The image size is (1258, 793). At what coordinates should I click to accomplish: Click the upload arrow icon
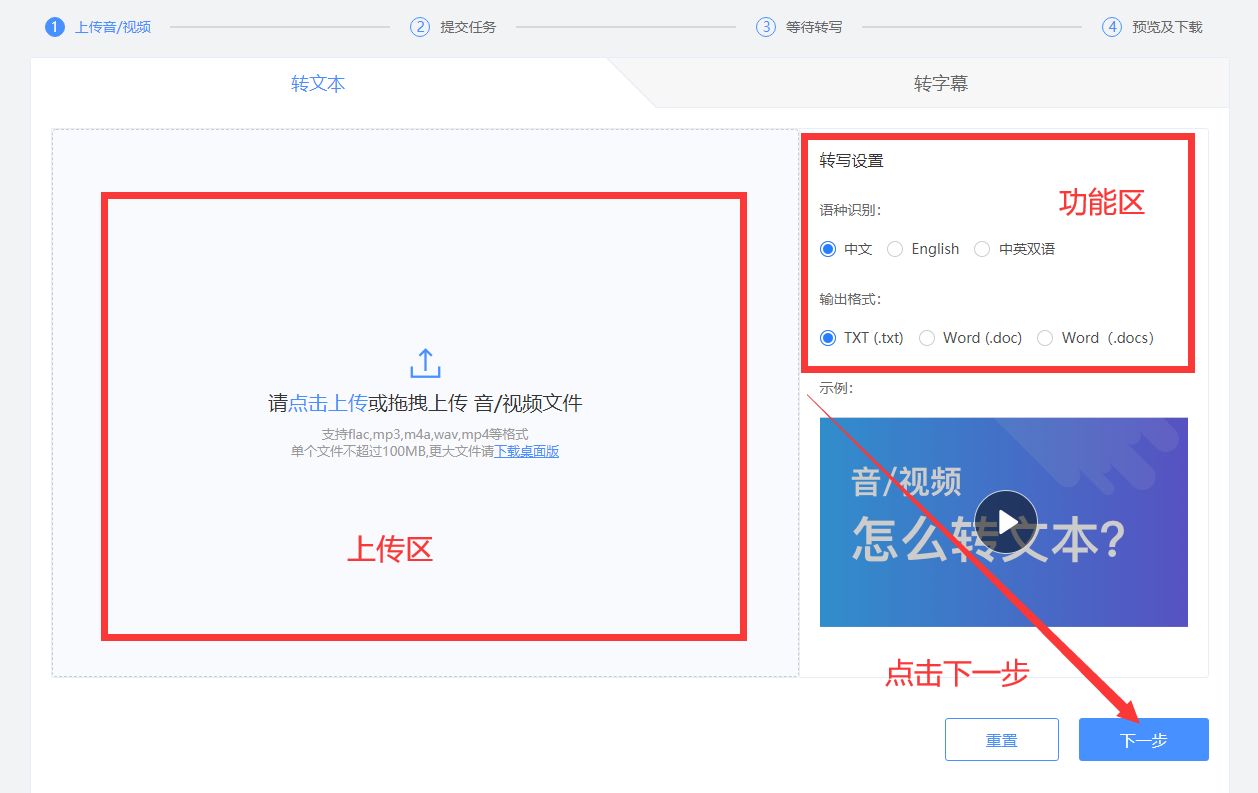click(425, 363)
